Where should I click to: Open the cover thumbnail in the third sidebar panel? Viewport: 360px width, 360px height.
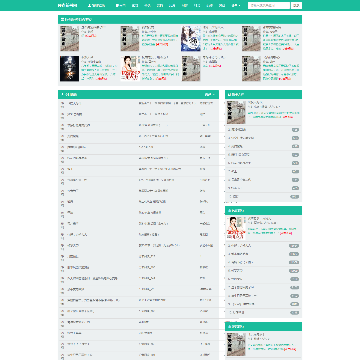click(x=236, y=344)
